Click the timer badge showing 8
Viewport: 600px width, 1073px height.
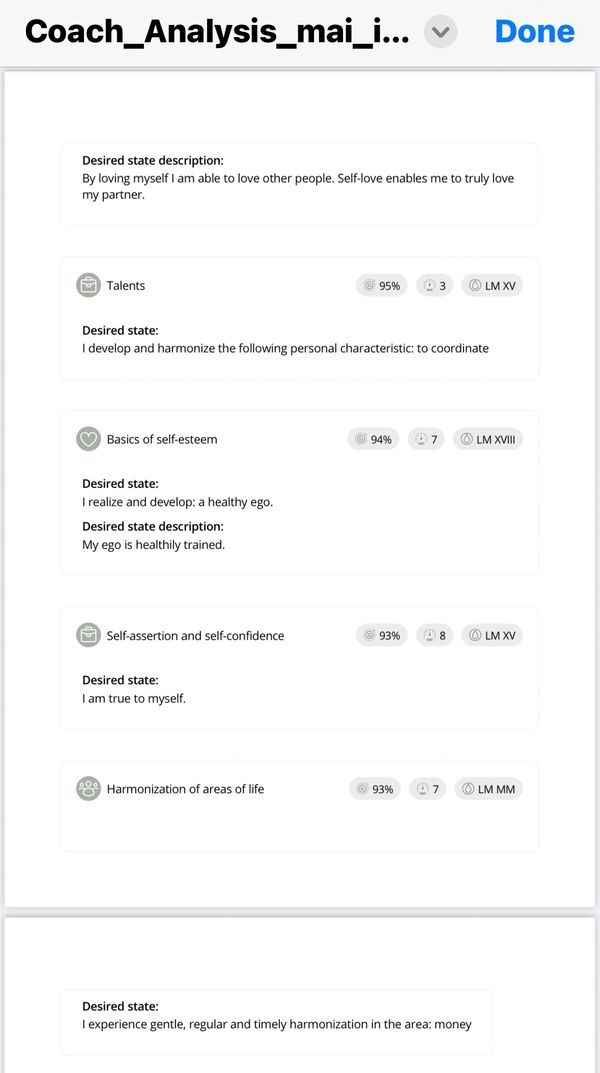(433, 635)
